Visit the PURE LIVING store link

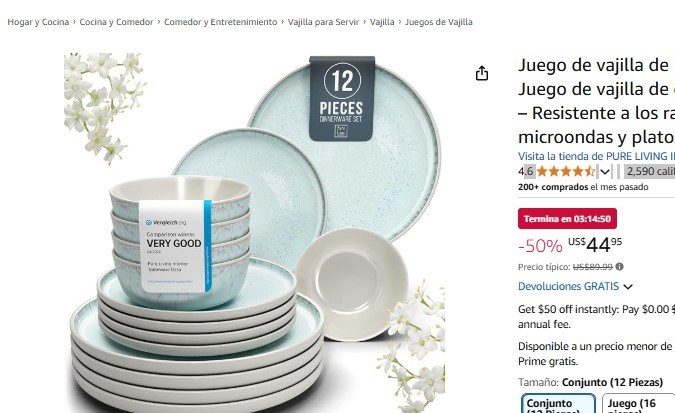coord(596,156)
